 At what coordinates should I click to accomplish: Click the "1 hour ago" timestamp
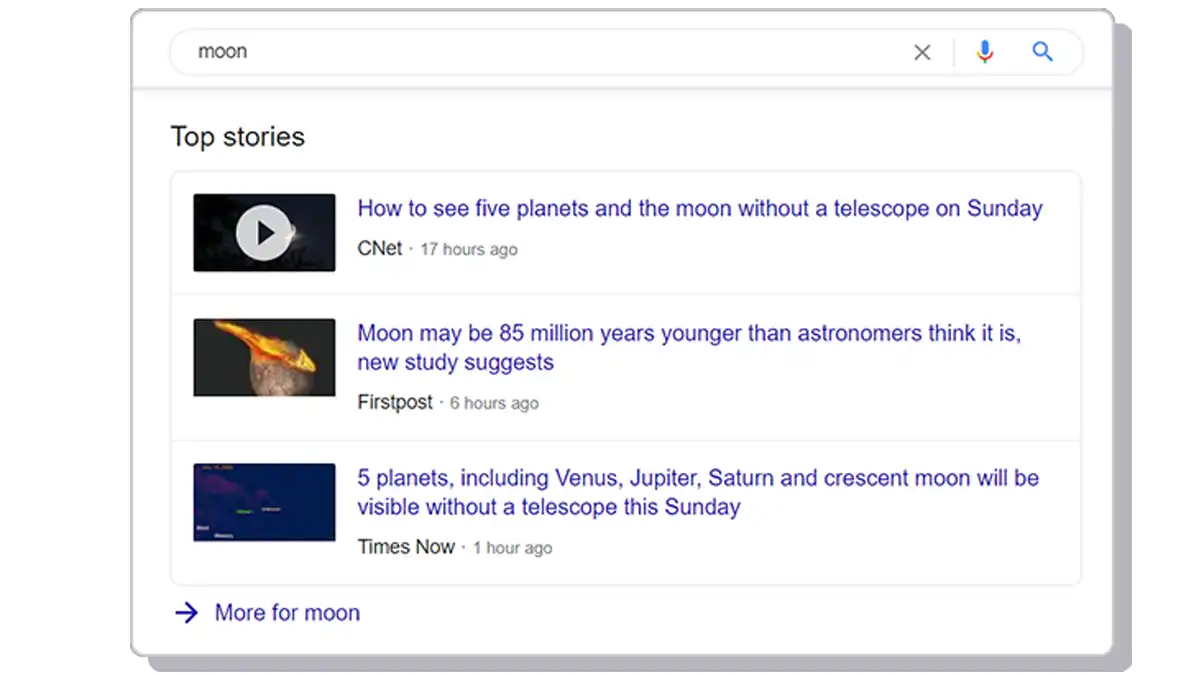512,548
